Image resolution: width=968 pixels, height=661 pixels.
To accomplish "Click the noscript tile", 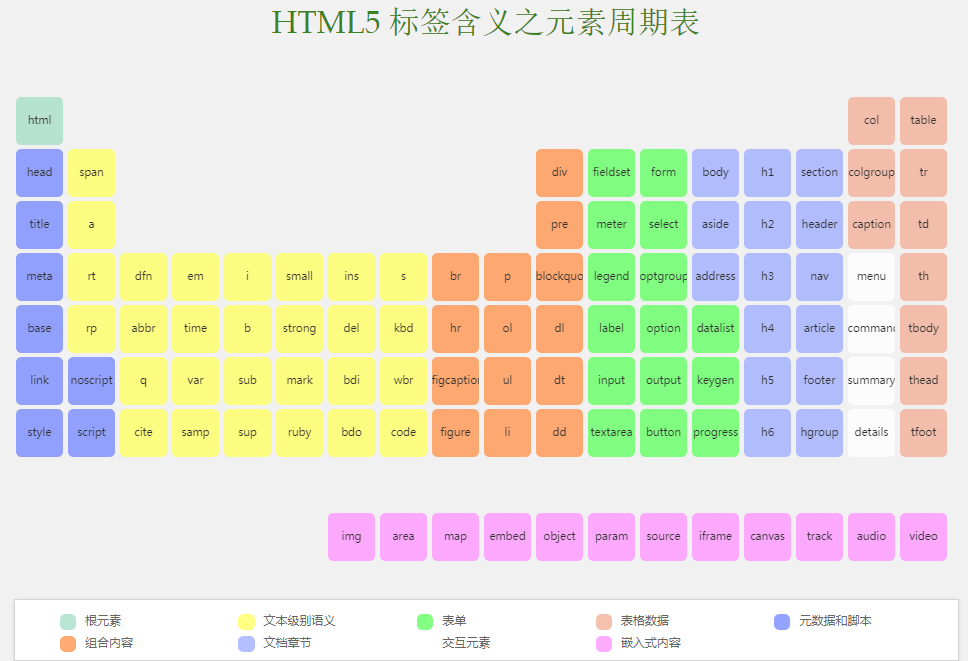I will click(x=91, y=380).
